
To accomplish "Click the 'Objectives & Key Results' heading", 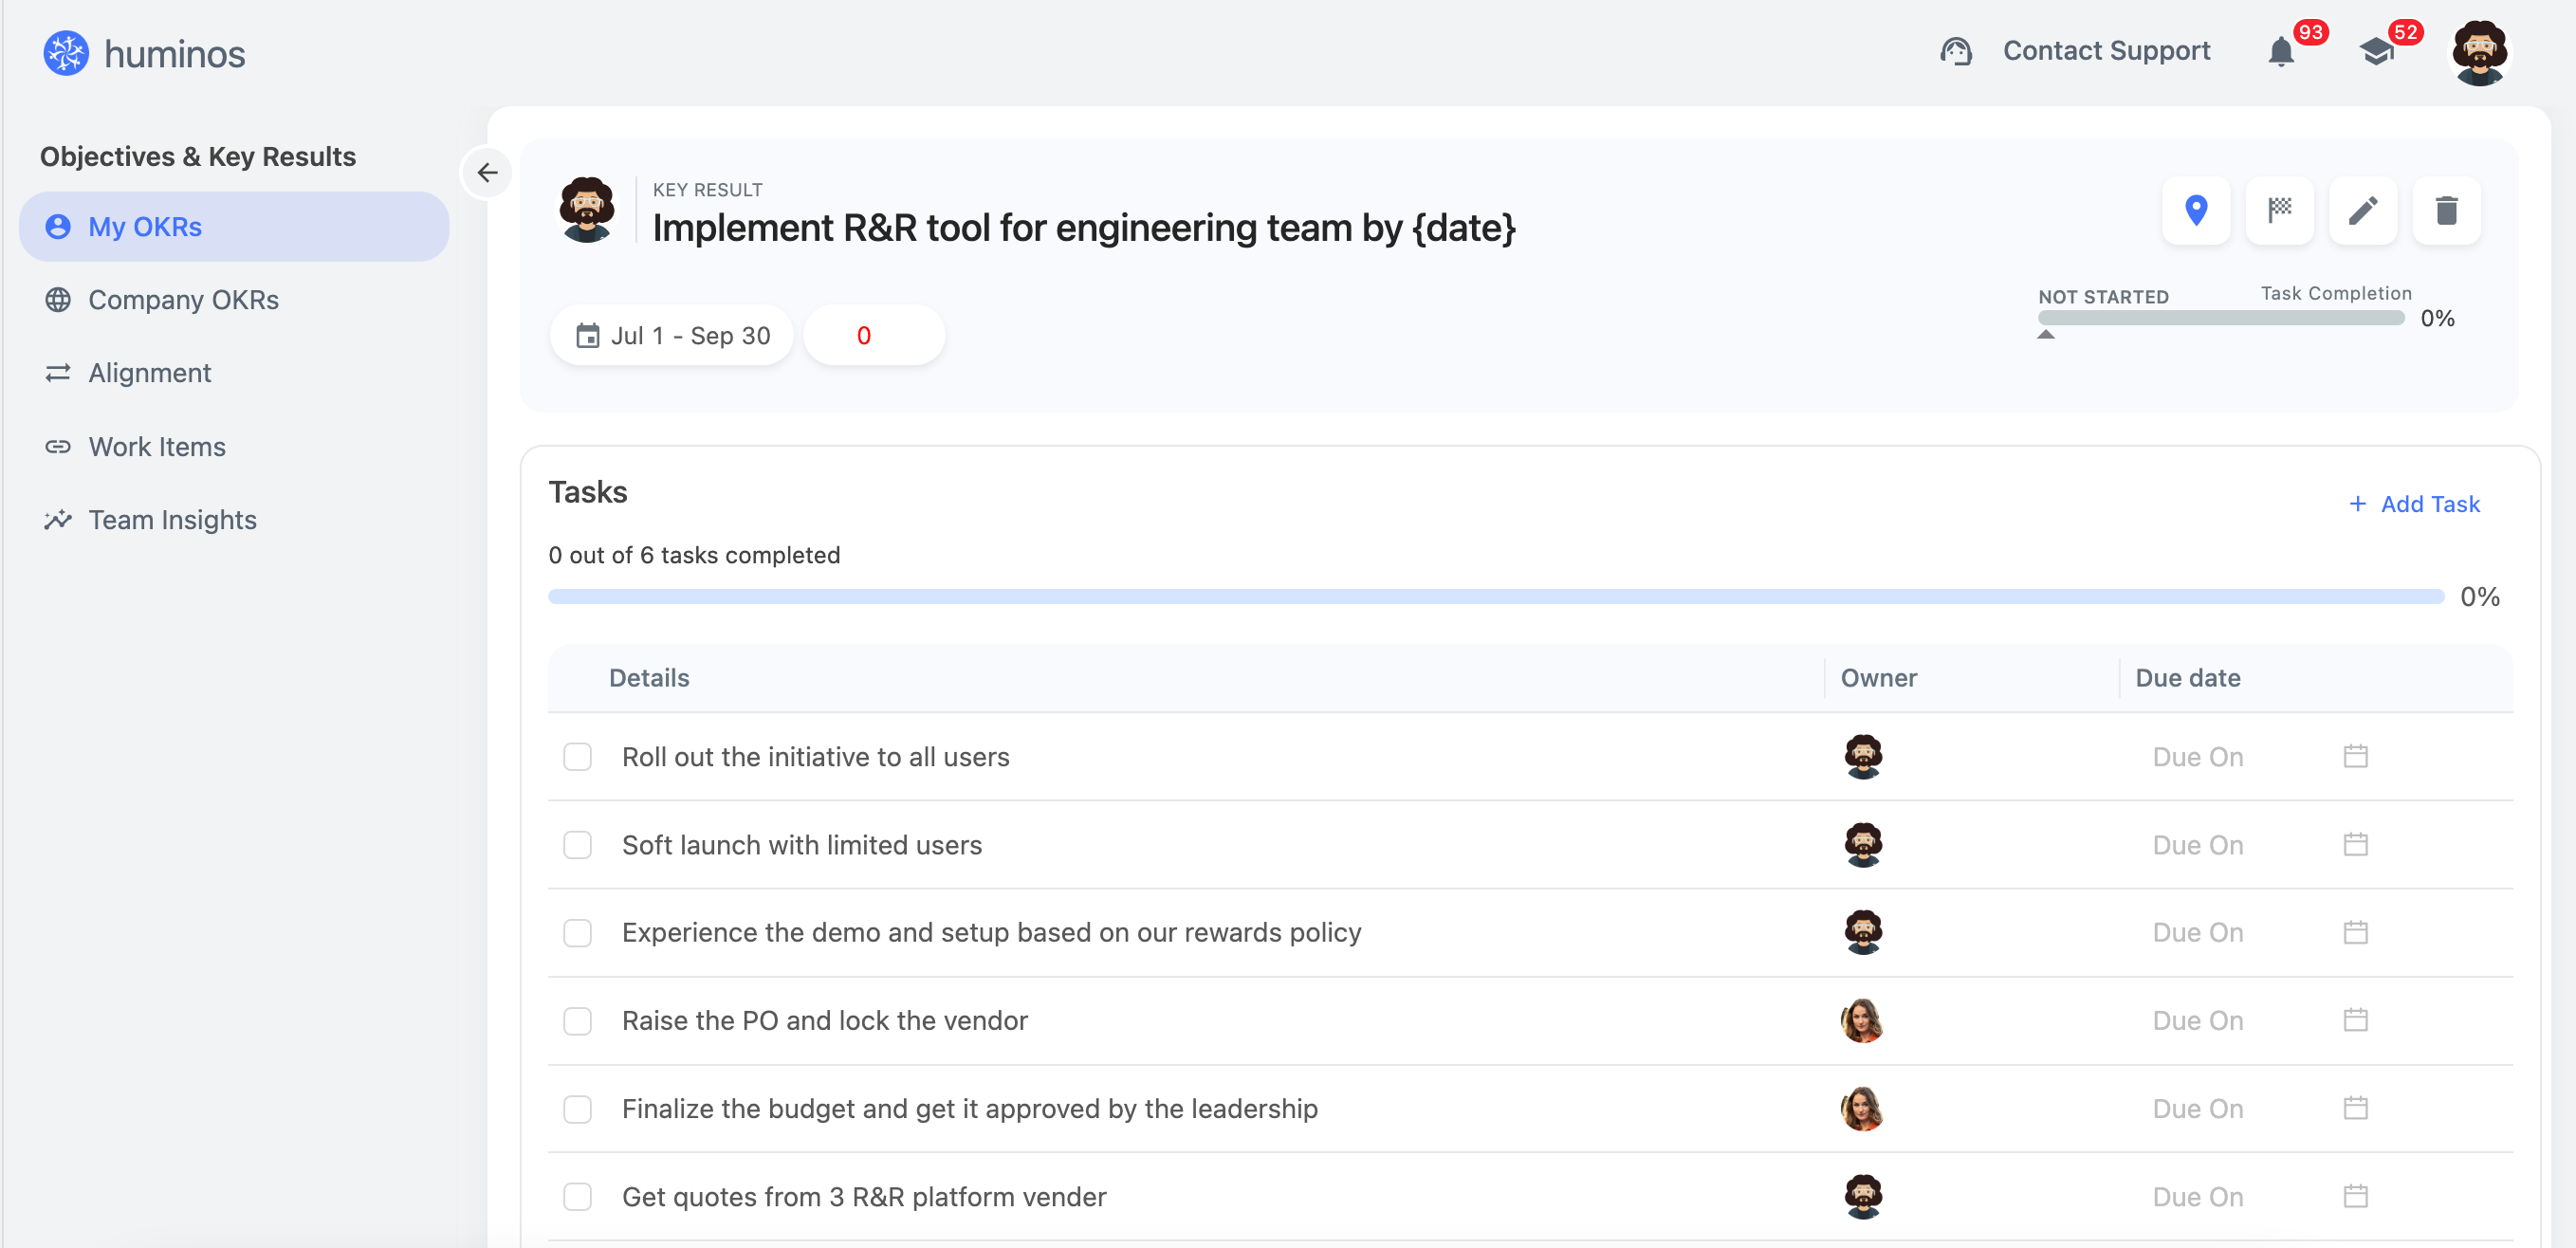I will tap(198, 157).
